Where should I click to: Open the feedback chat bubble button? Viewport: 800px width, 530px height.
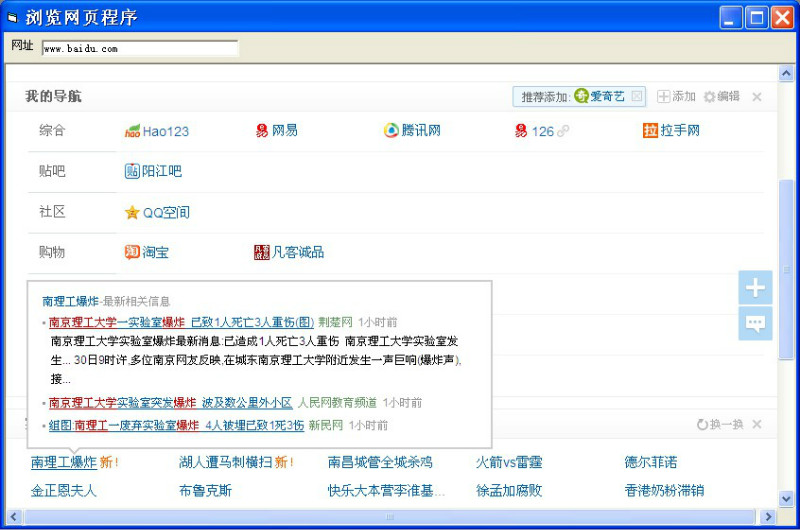(x=755, y=324)
